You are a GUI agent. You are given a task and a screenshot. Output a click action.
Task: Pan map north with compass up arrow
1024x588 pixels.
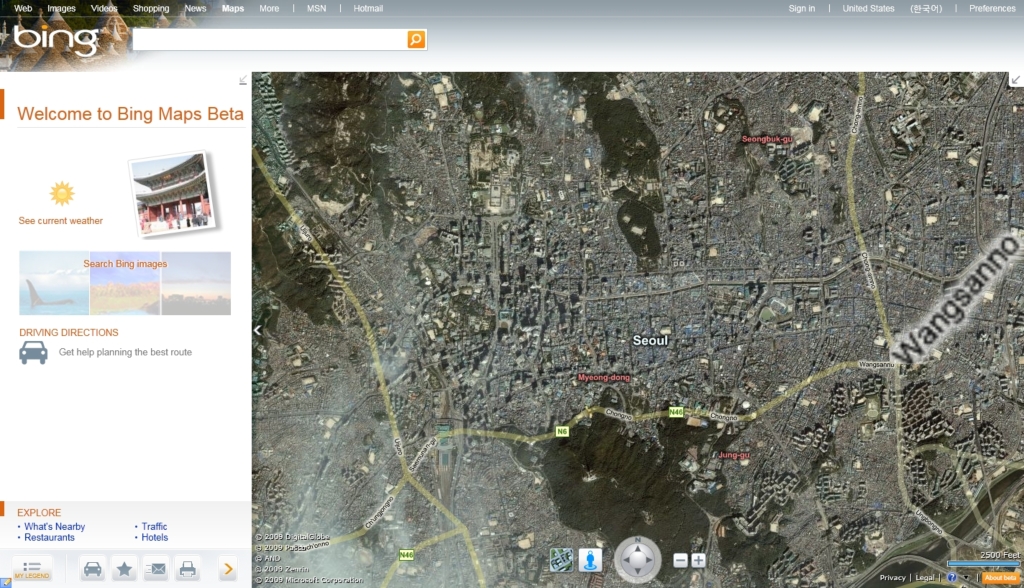[638, 547]
